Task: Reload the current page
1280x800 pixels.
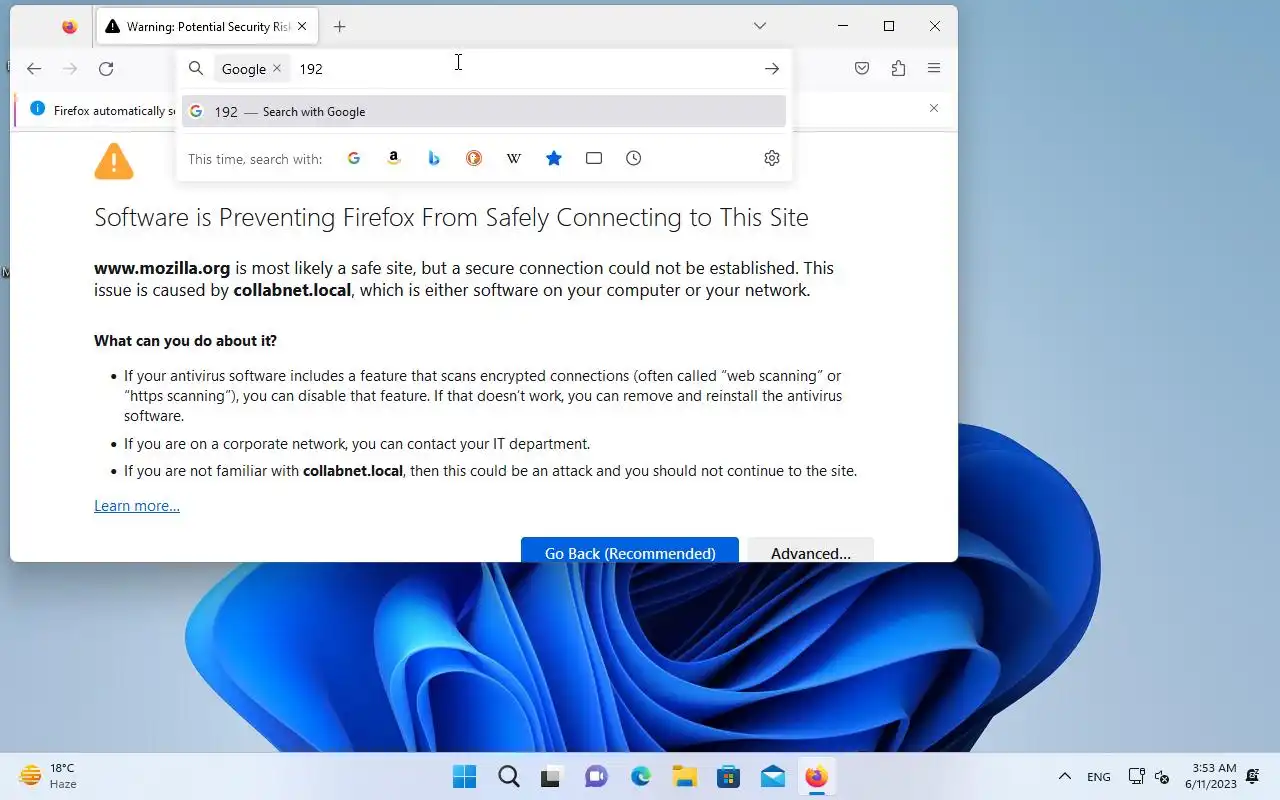Action: tap(106, 69)
